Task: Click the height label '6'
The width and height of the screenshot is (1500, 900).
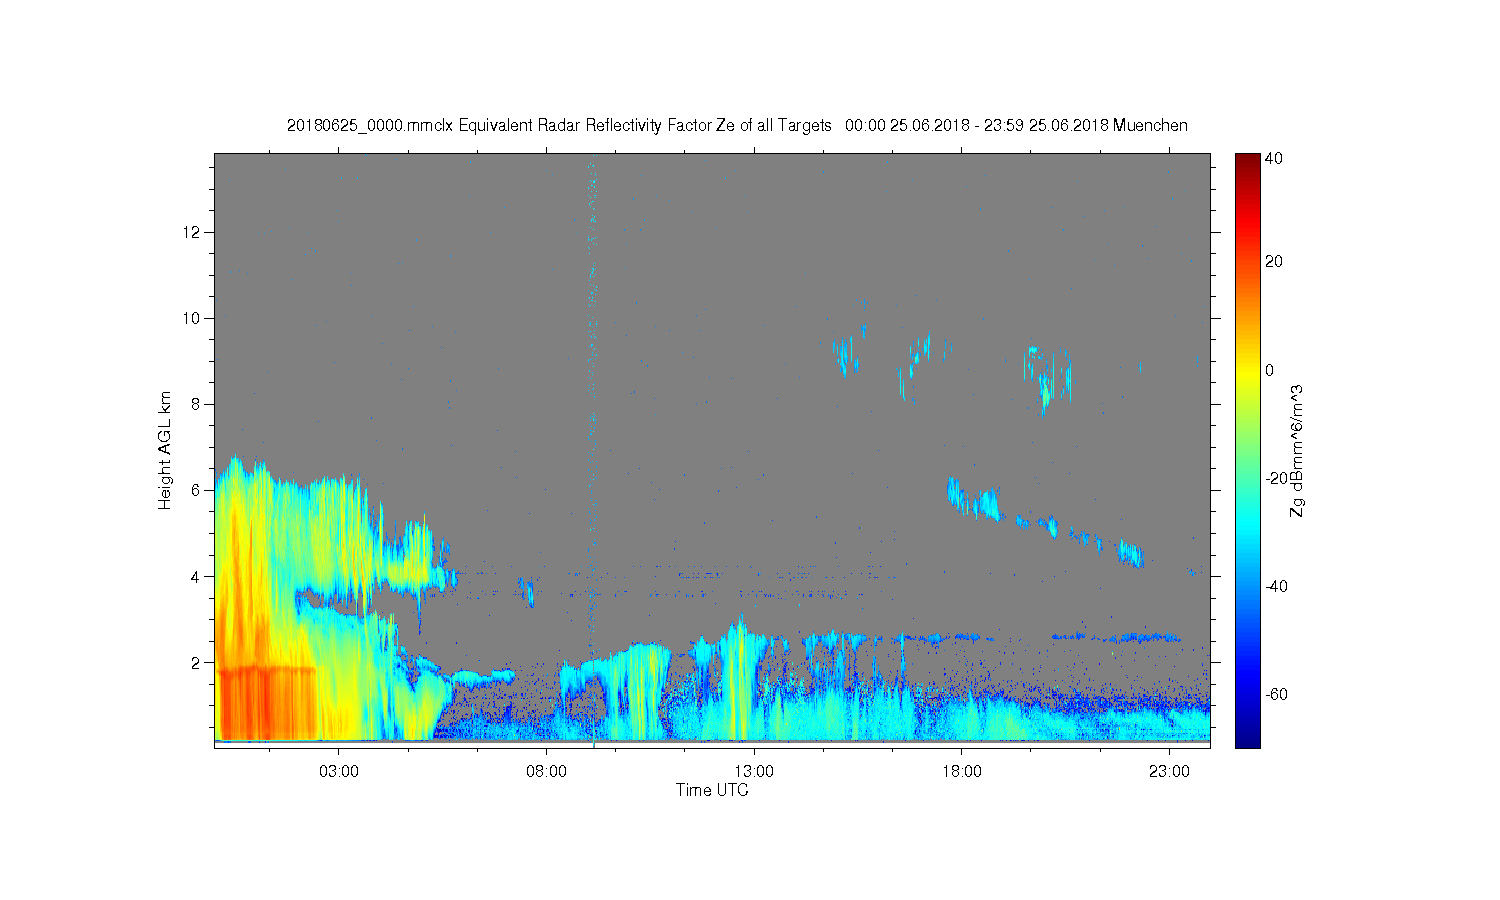Action: point(197,490)
